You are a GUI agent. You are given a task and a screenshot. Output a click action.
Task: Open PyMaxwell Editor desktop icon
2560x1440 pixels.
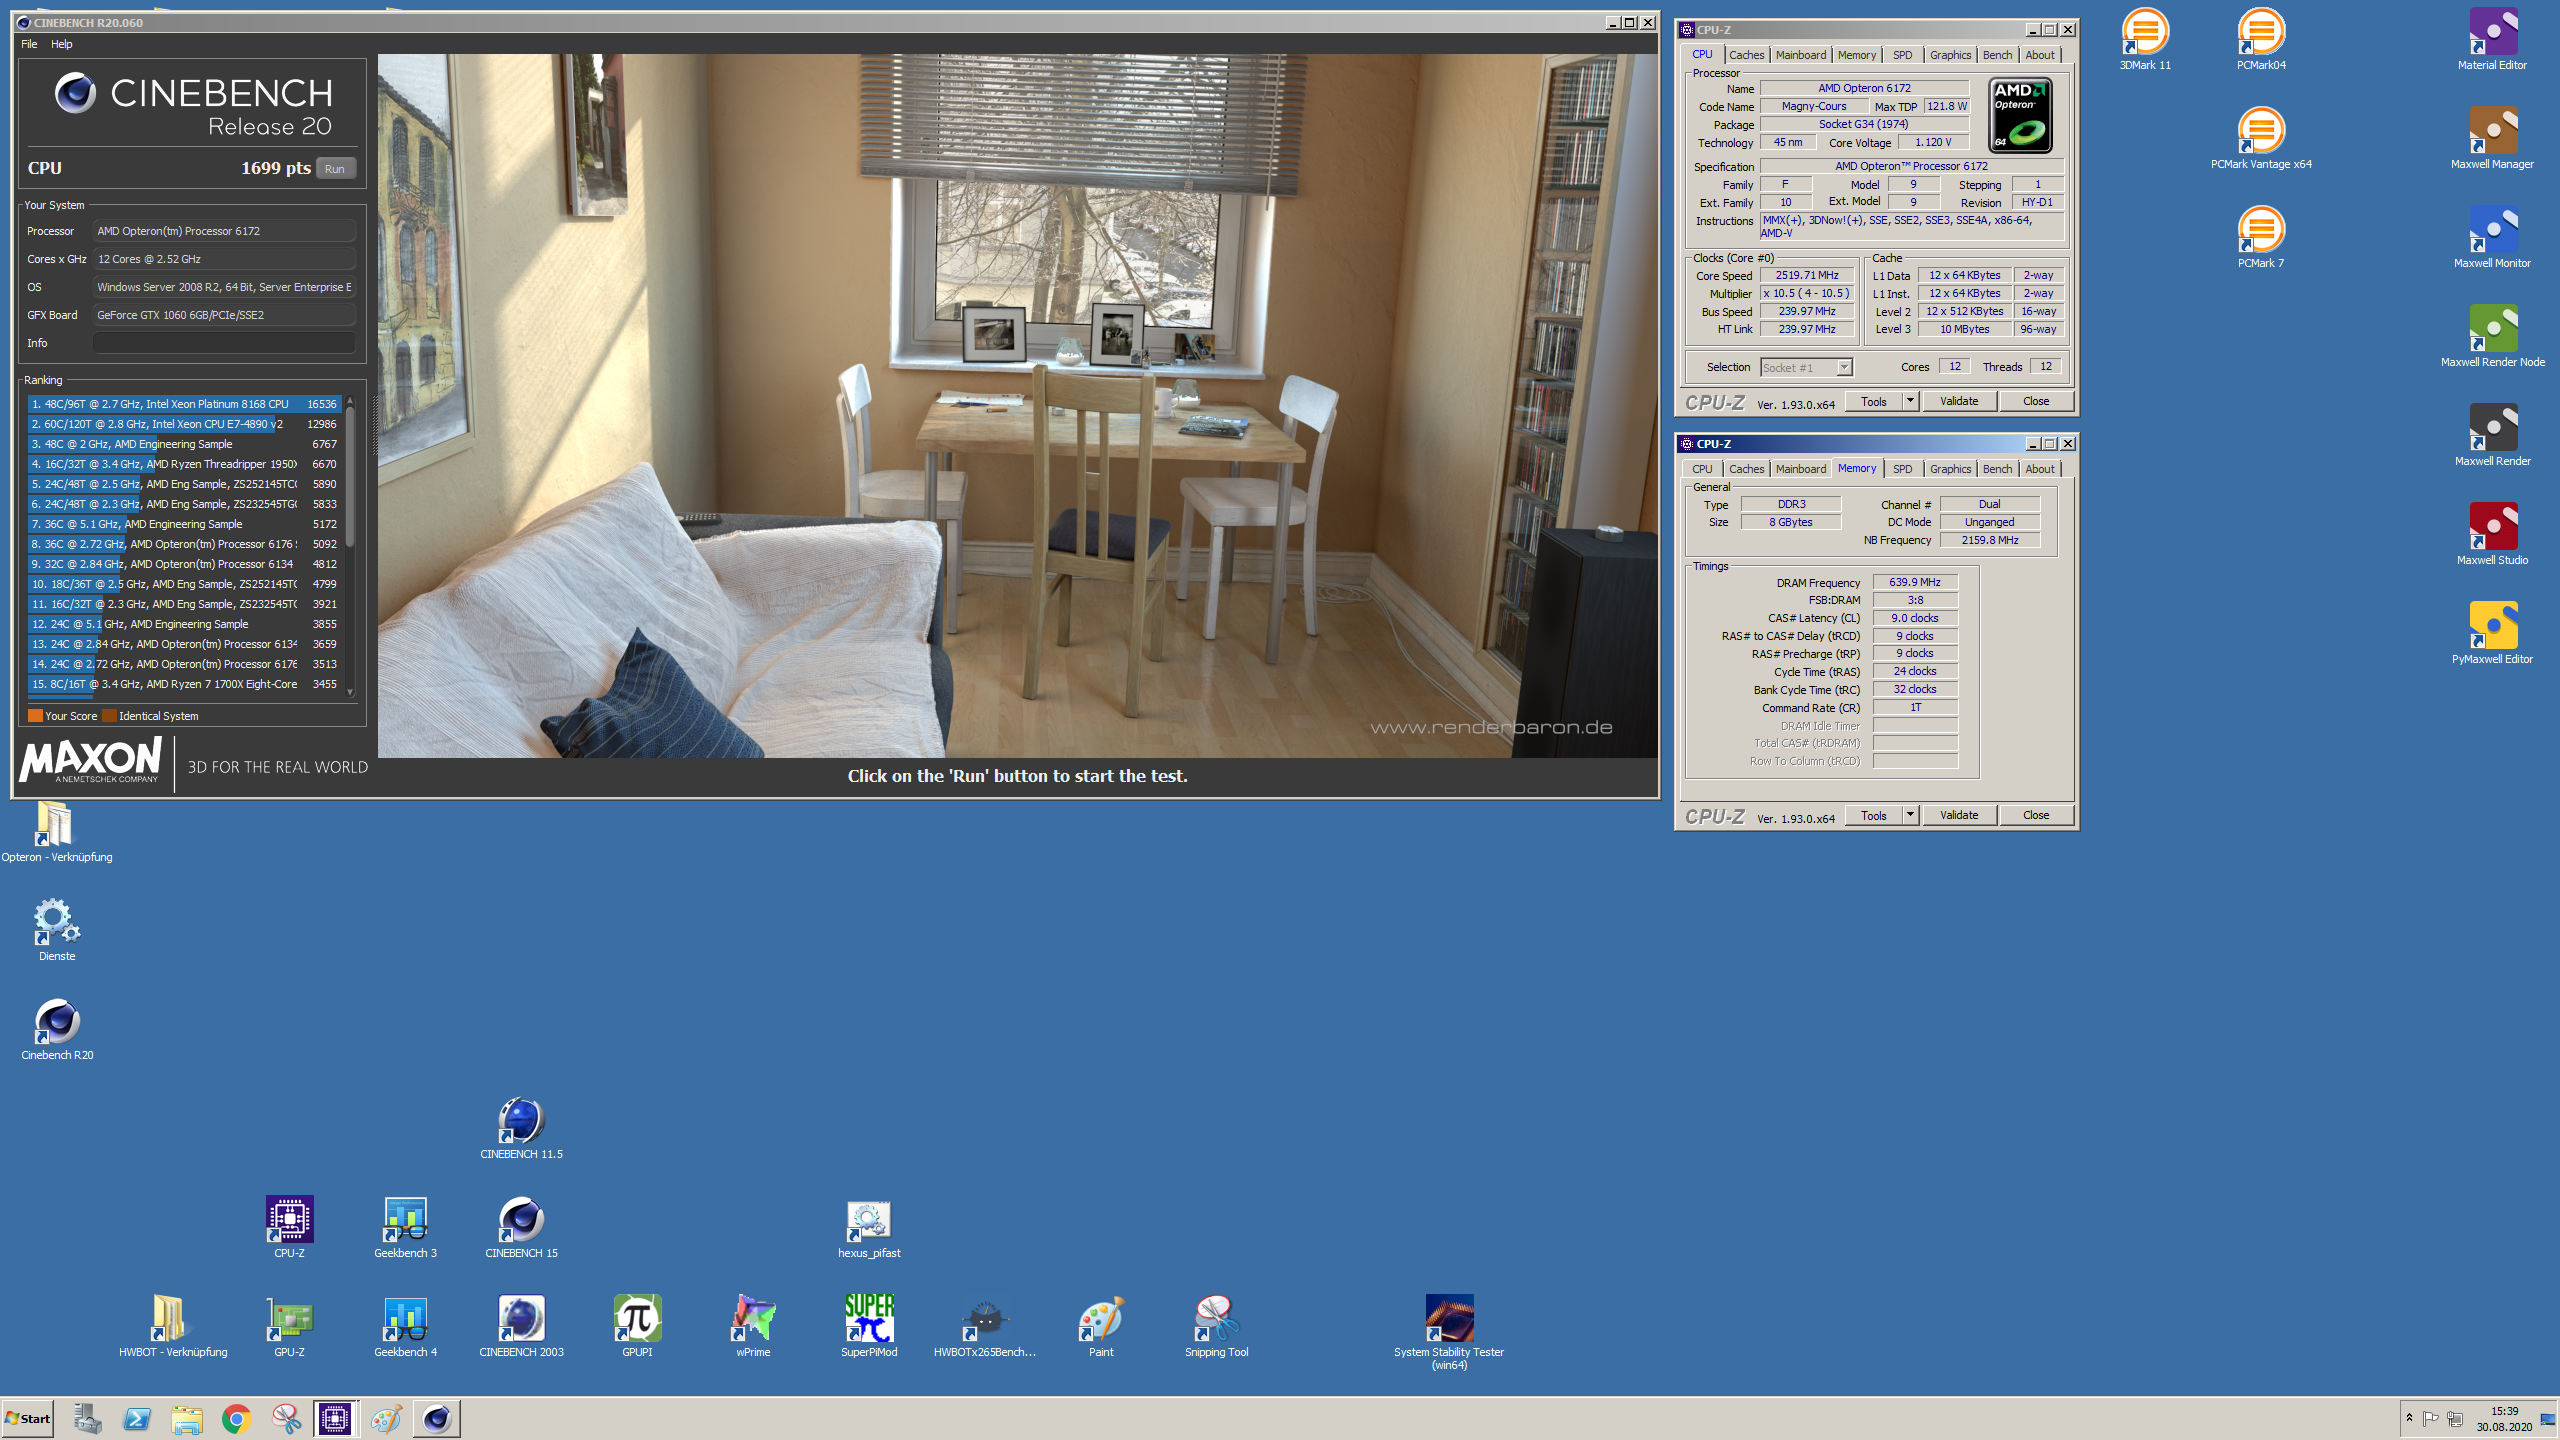pyautogui.click(x=2492, y=633)
